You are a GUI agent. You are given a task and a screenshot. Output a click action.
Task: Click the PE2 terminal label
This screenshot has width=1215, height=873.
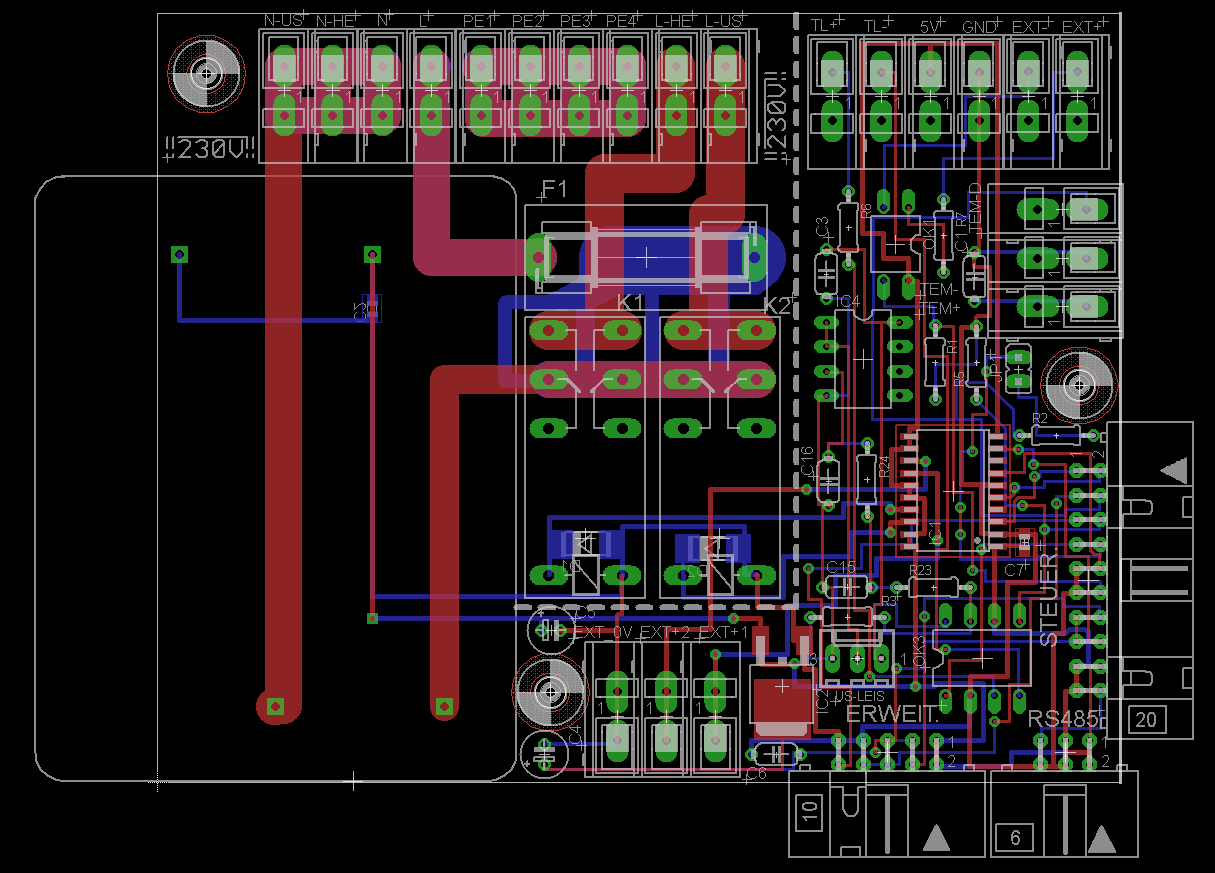point(528,20)
